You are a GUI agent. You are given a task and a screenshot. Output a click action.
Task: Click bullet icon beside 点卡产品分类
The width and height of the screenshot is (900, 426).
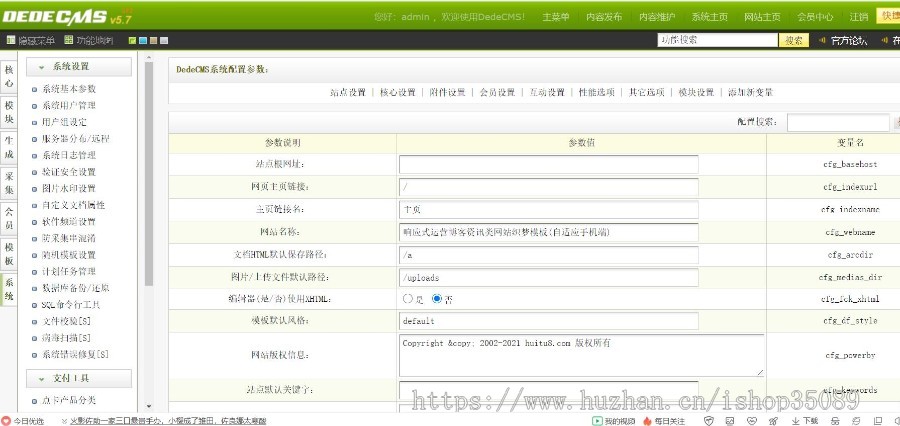point(34,401)
